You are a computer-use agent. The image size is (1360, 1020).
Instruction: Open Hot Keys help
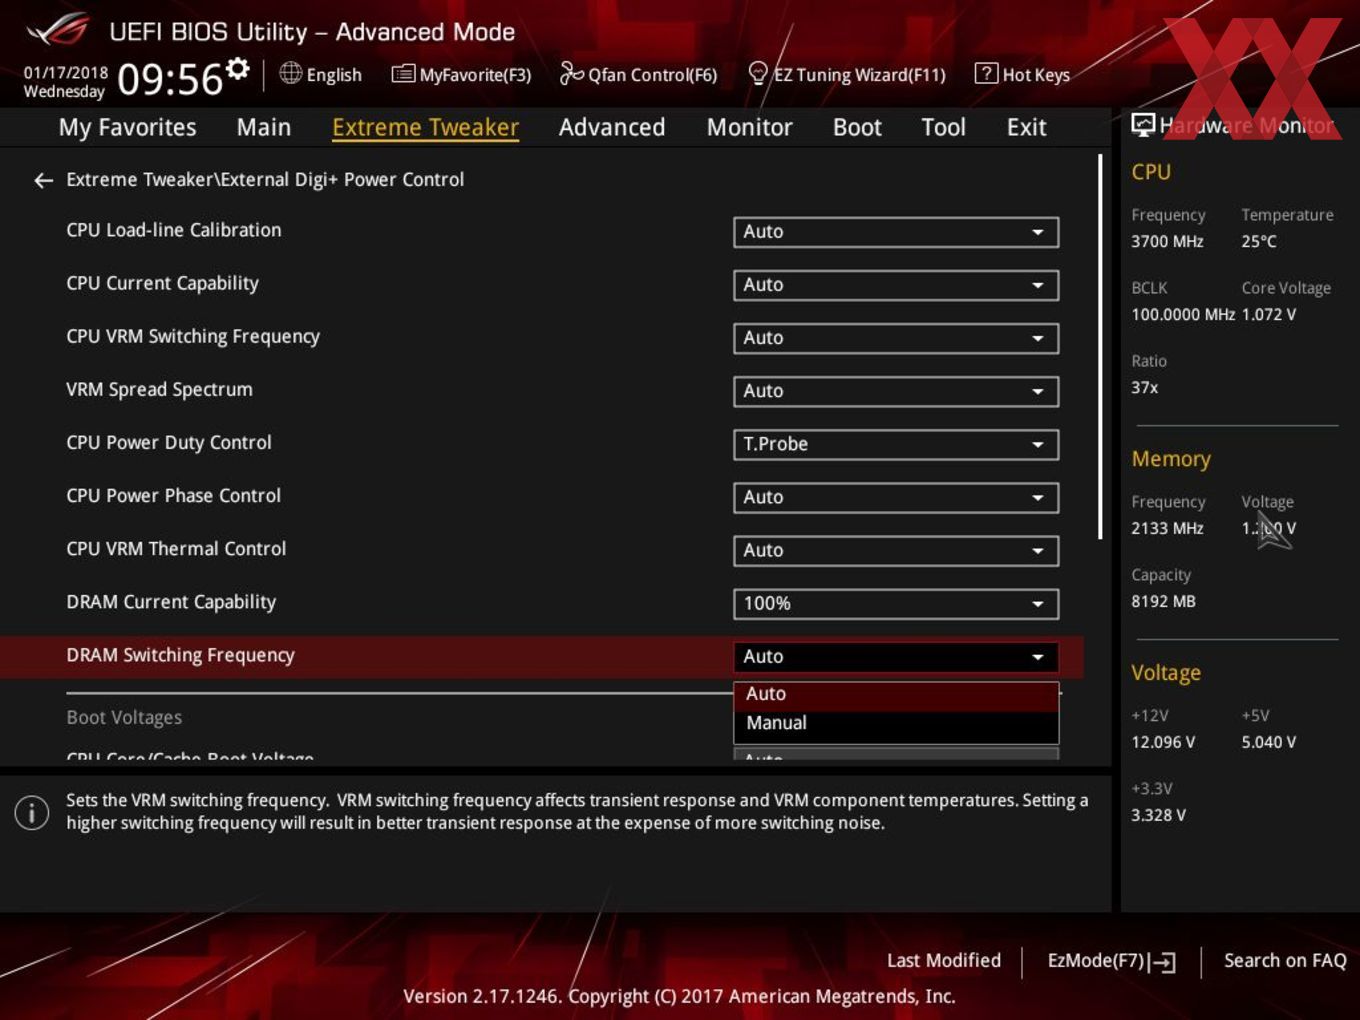1022,74
